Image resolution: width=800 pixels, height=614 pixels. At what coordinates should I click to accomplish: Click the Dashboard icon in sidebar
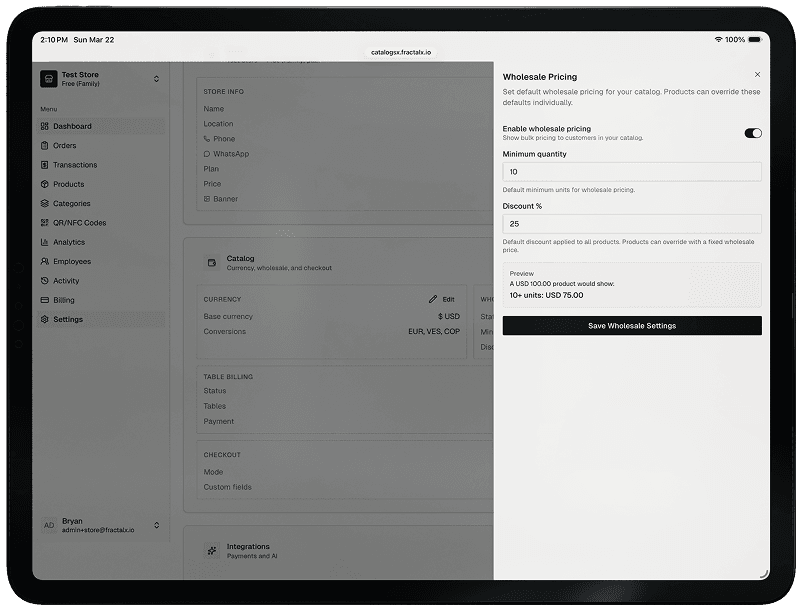[x=44, y=126]
